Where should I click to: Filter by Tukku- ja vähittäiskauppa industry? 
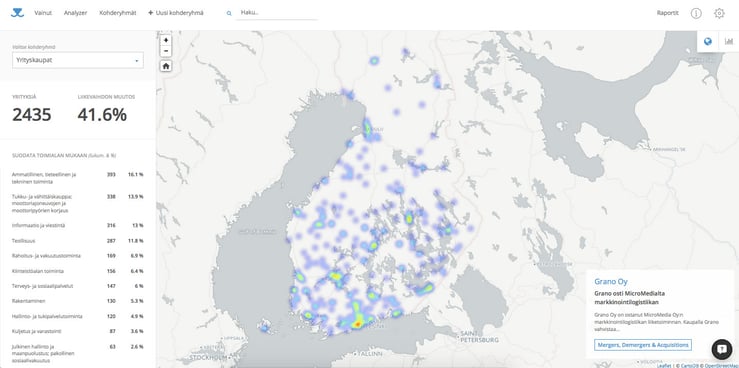pos(78,204)
